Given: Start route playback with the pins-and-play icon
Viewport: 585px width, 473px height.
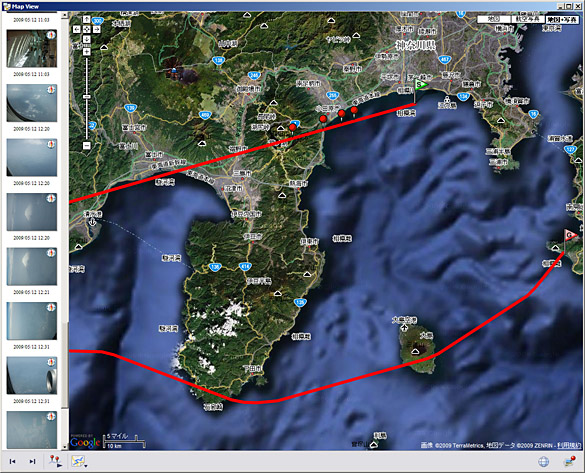Looking at the screenshot, I should [56, 461].
